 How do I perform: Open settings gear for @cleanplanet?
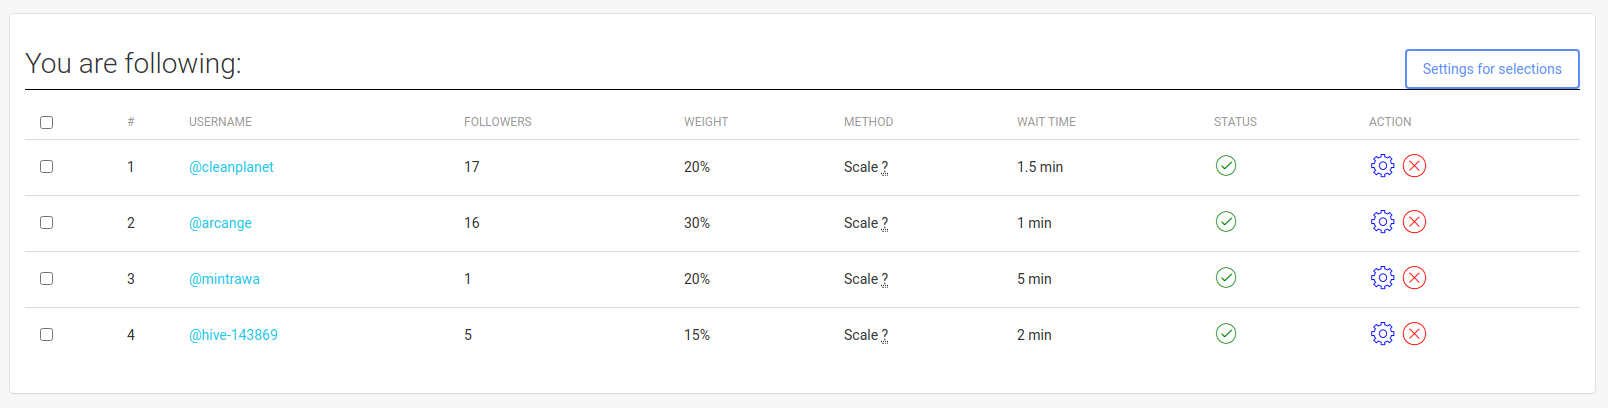[1382, 166]
